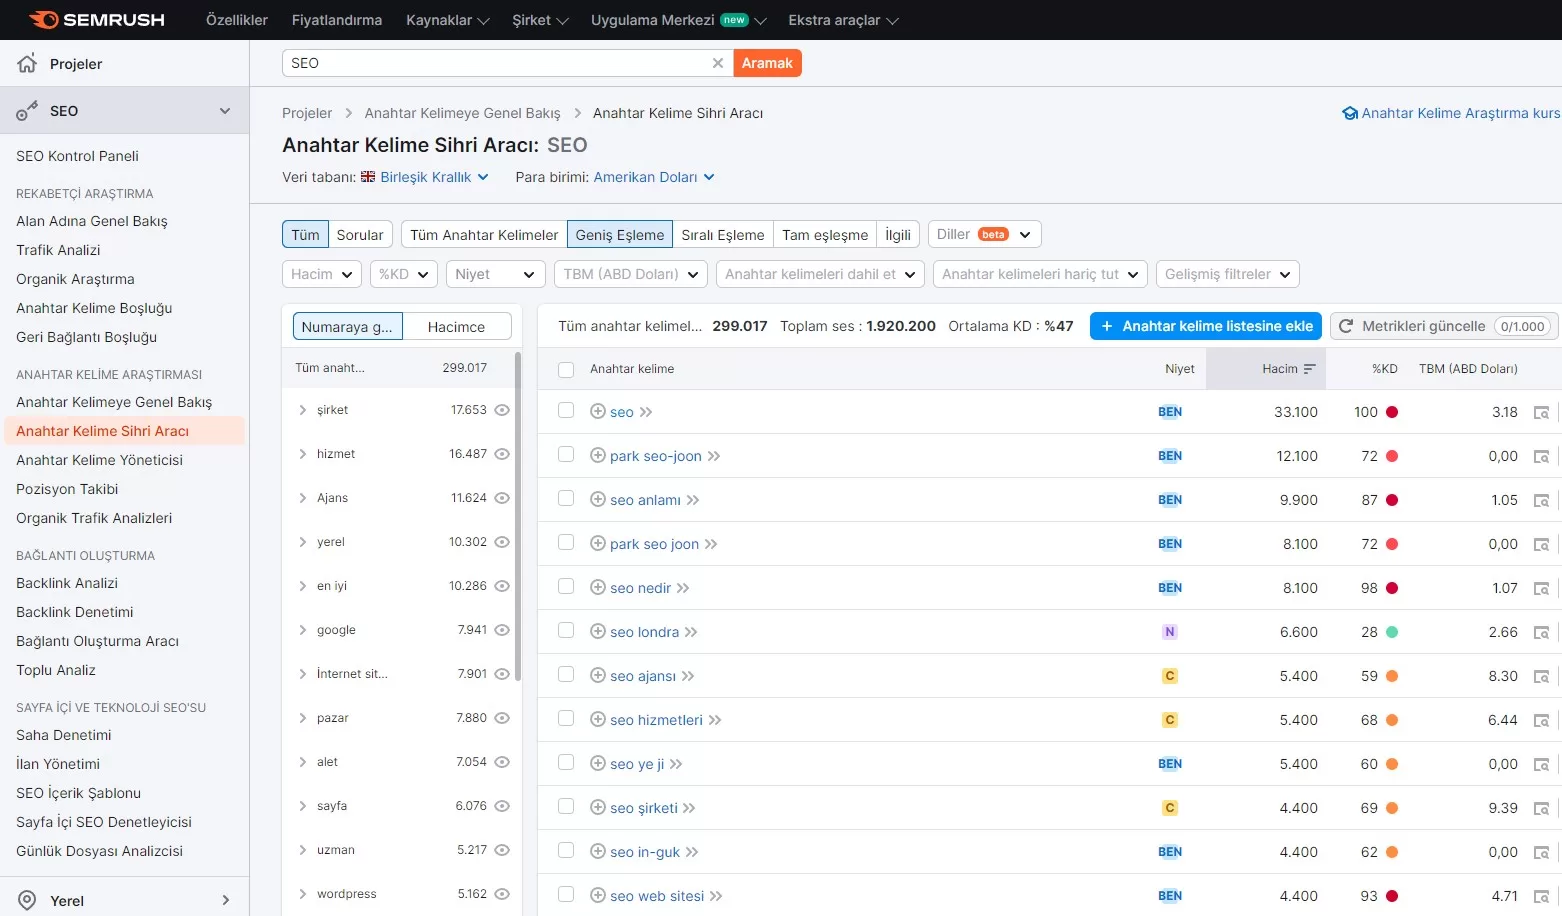Go to Anahtar Kelimeye Genel Bakış breadcrumb
The height and width of the screenshot is (916, 1562).
click(462, 113)
